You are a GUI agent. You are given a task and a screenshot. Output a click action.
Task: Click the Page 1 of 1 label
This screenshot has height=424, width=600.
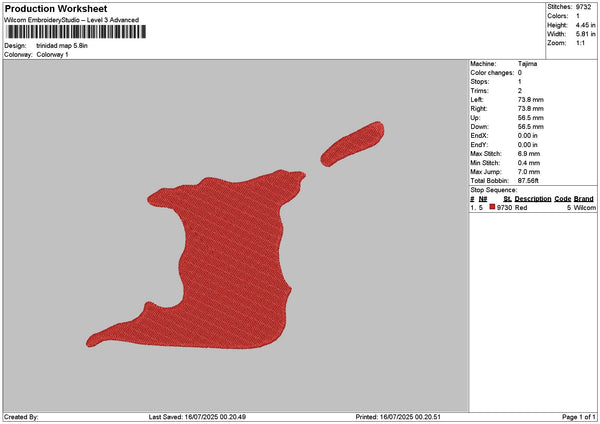579,417
